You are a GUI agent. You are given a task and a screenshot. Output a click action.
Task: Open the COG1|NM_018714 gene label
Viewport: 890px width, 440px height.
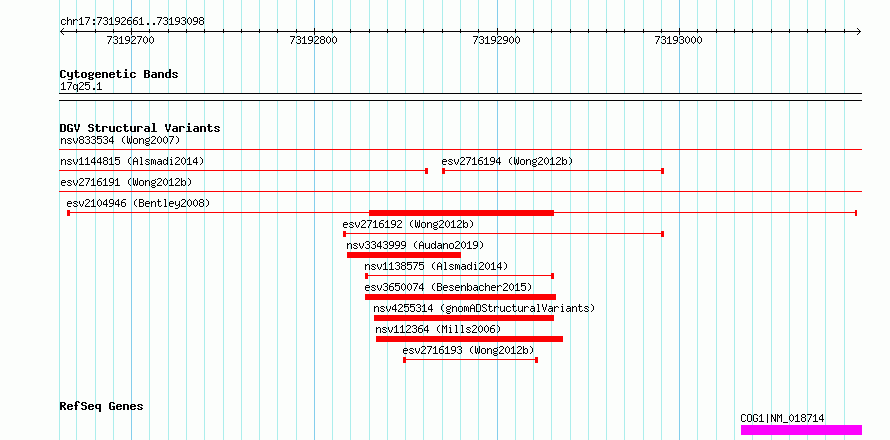point(782,418)
